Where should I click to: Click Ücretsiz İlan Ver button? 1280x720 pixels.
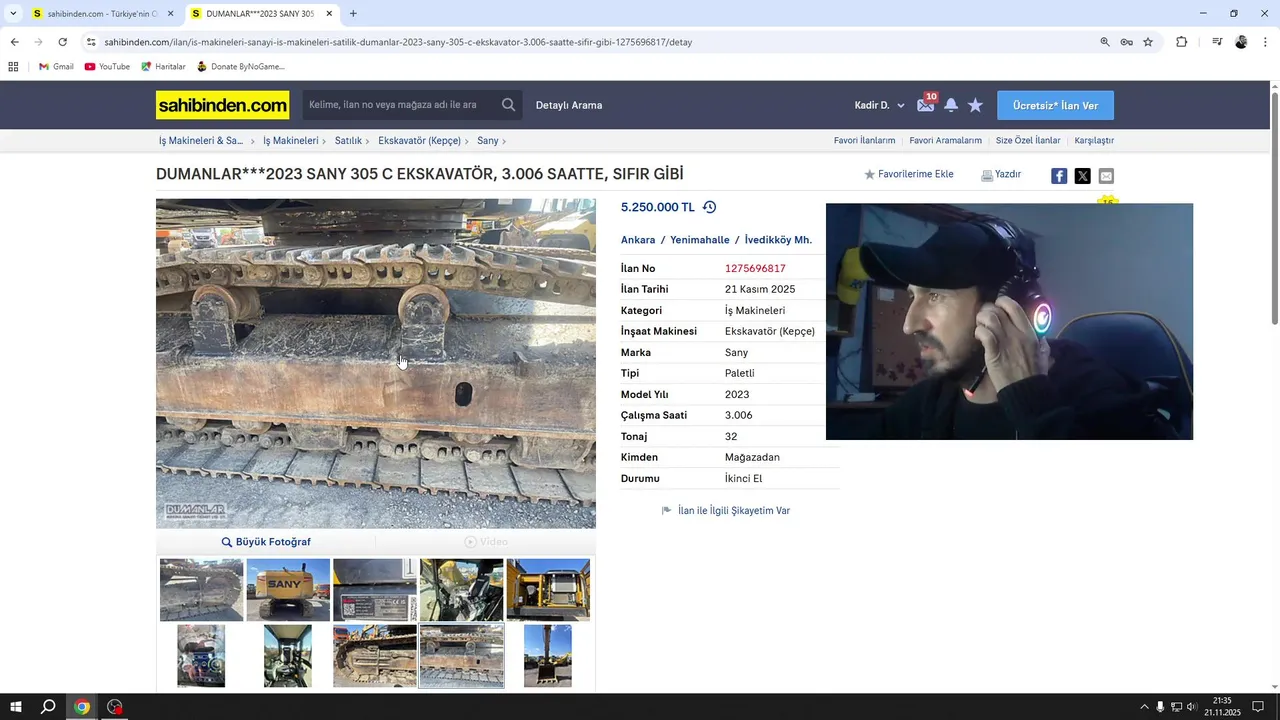coord(1055,105)
